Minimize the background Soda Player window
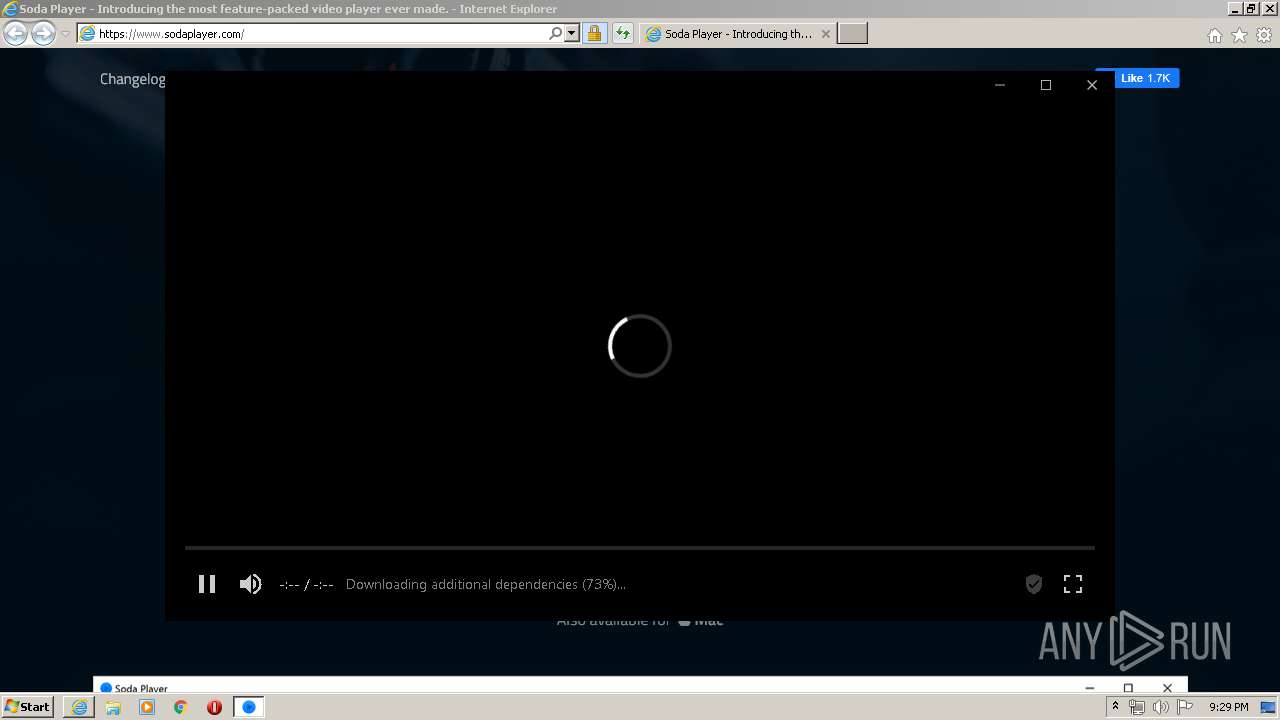Viewport: 1280px width, 720px height. (1090, 688)
